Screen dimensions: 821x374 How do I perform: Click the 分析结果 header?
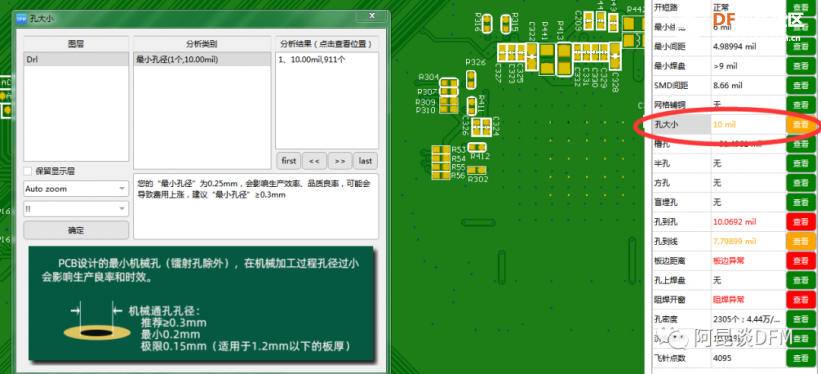(327, 44)
